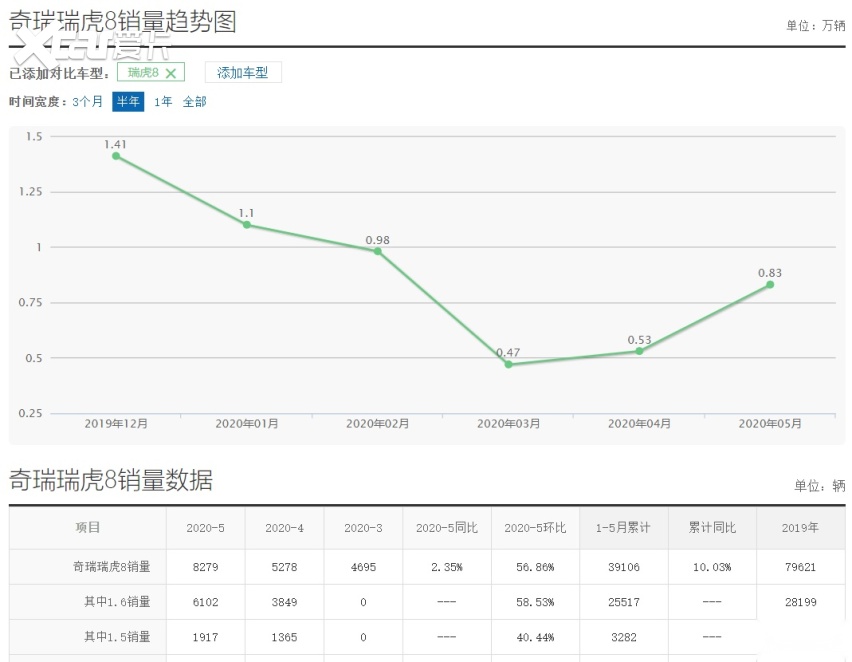The image size is (852, 662).
Task: Select the 0.98 data point for 2020年02月
Action: [378, 251]
